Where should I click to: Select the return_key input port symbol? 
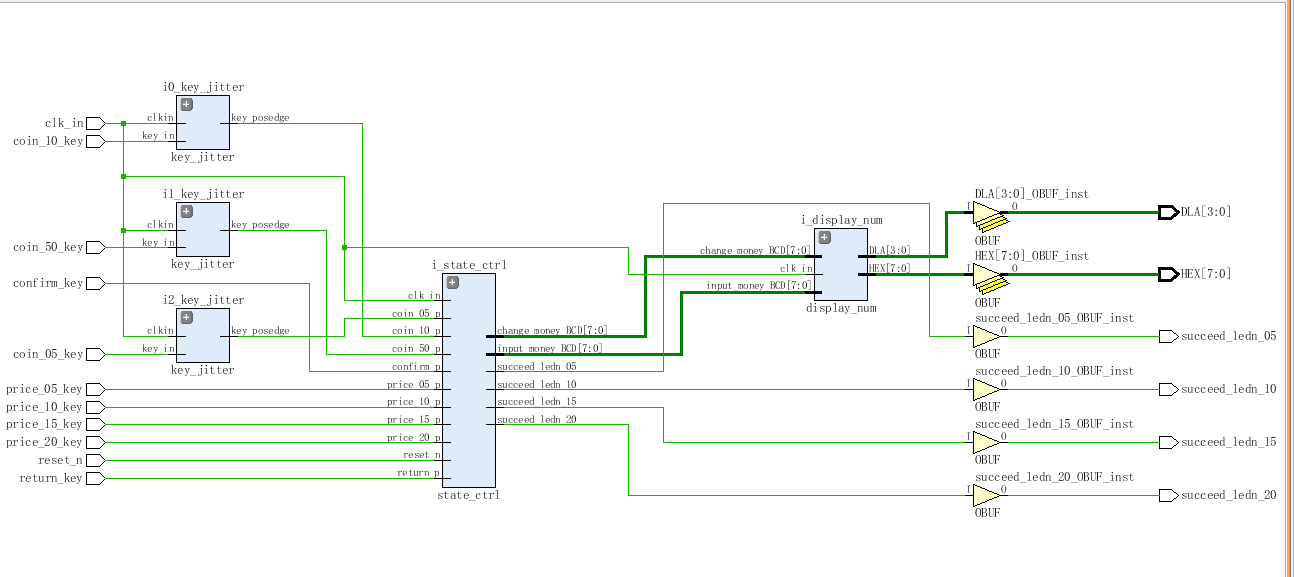point(95,478)
